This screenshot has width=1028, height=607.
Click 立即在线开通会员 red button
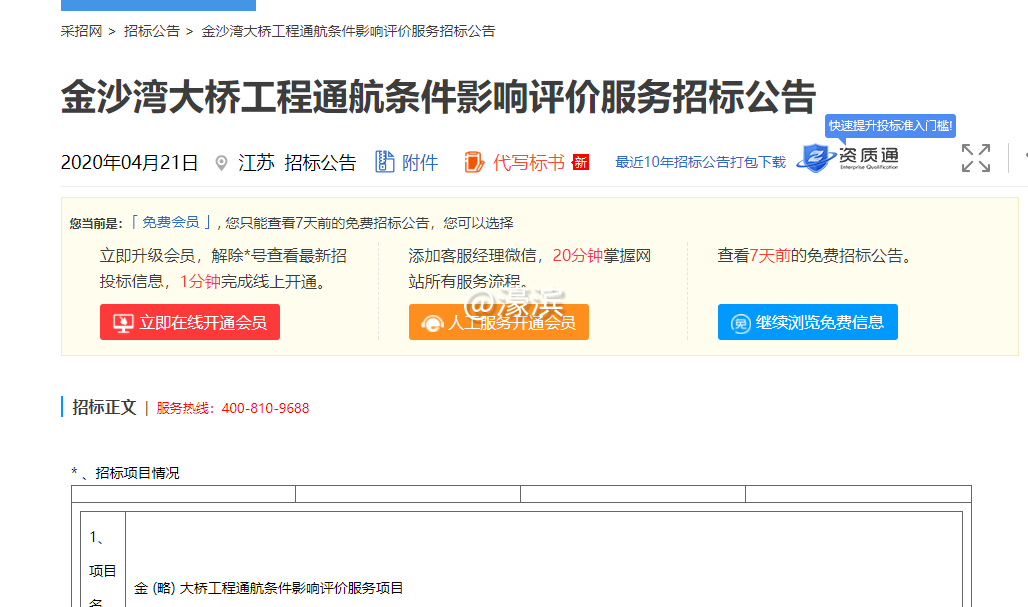coord(190,322)
